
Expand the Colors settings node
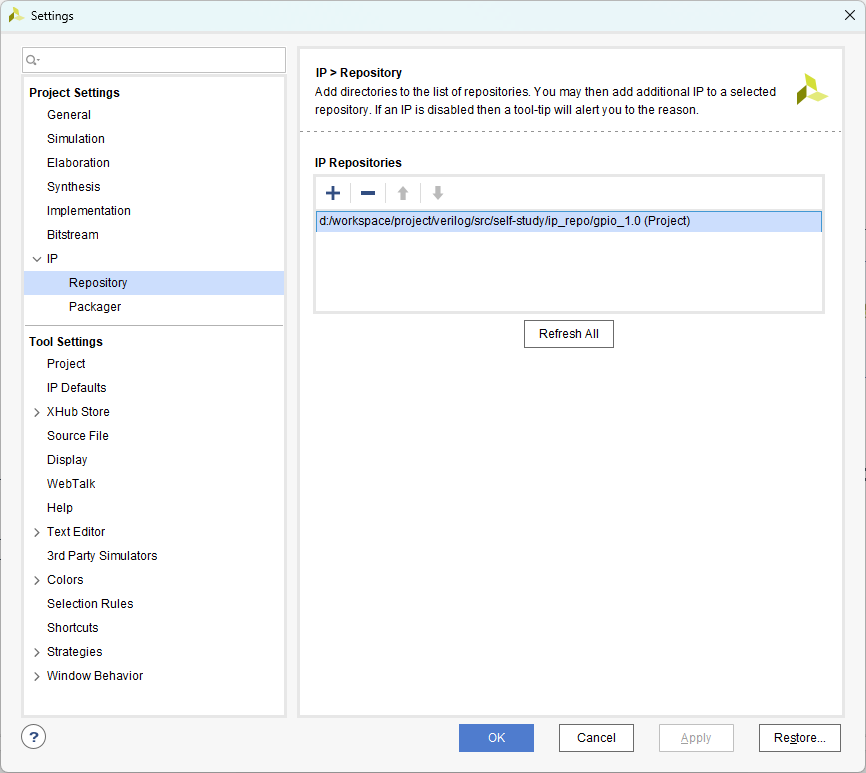37,580
